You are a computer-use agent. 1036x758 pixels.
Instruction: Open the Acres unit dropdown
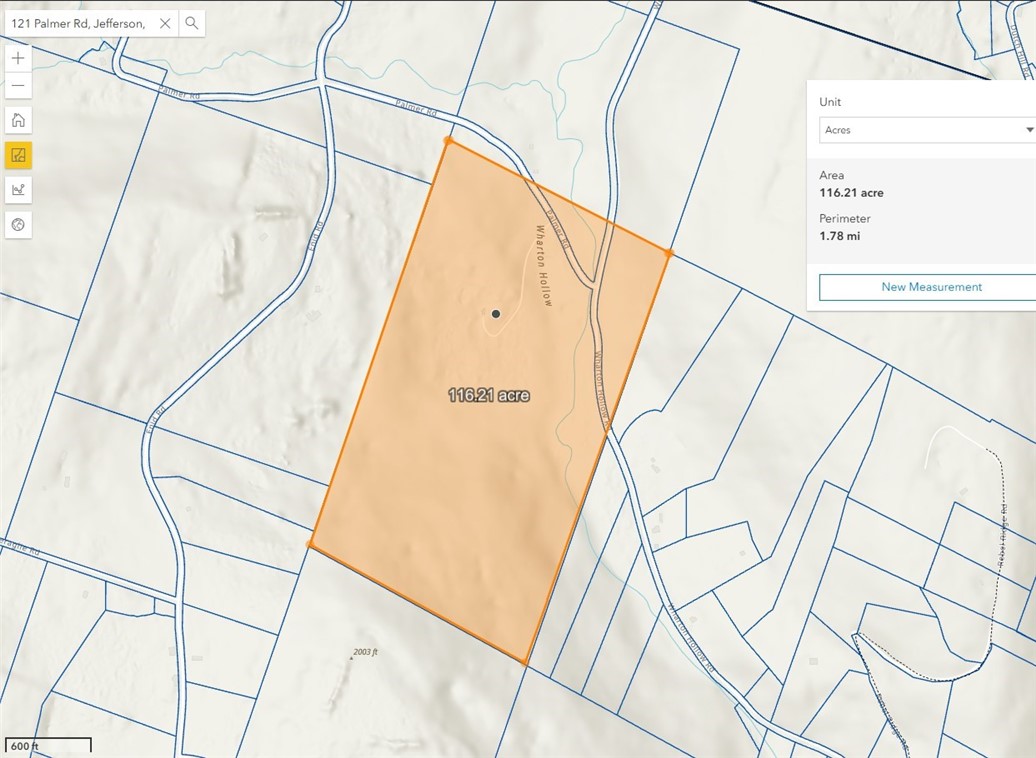(927, 130)
